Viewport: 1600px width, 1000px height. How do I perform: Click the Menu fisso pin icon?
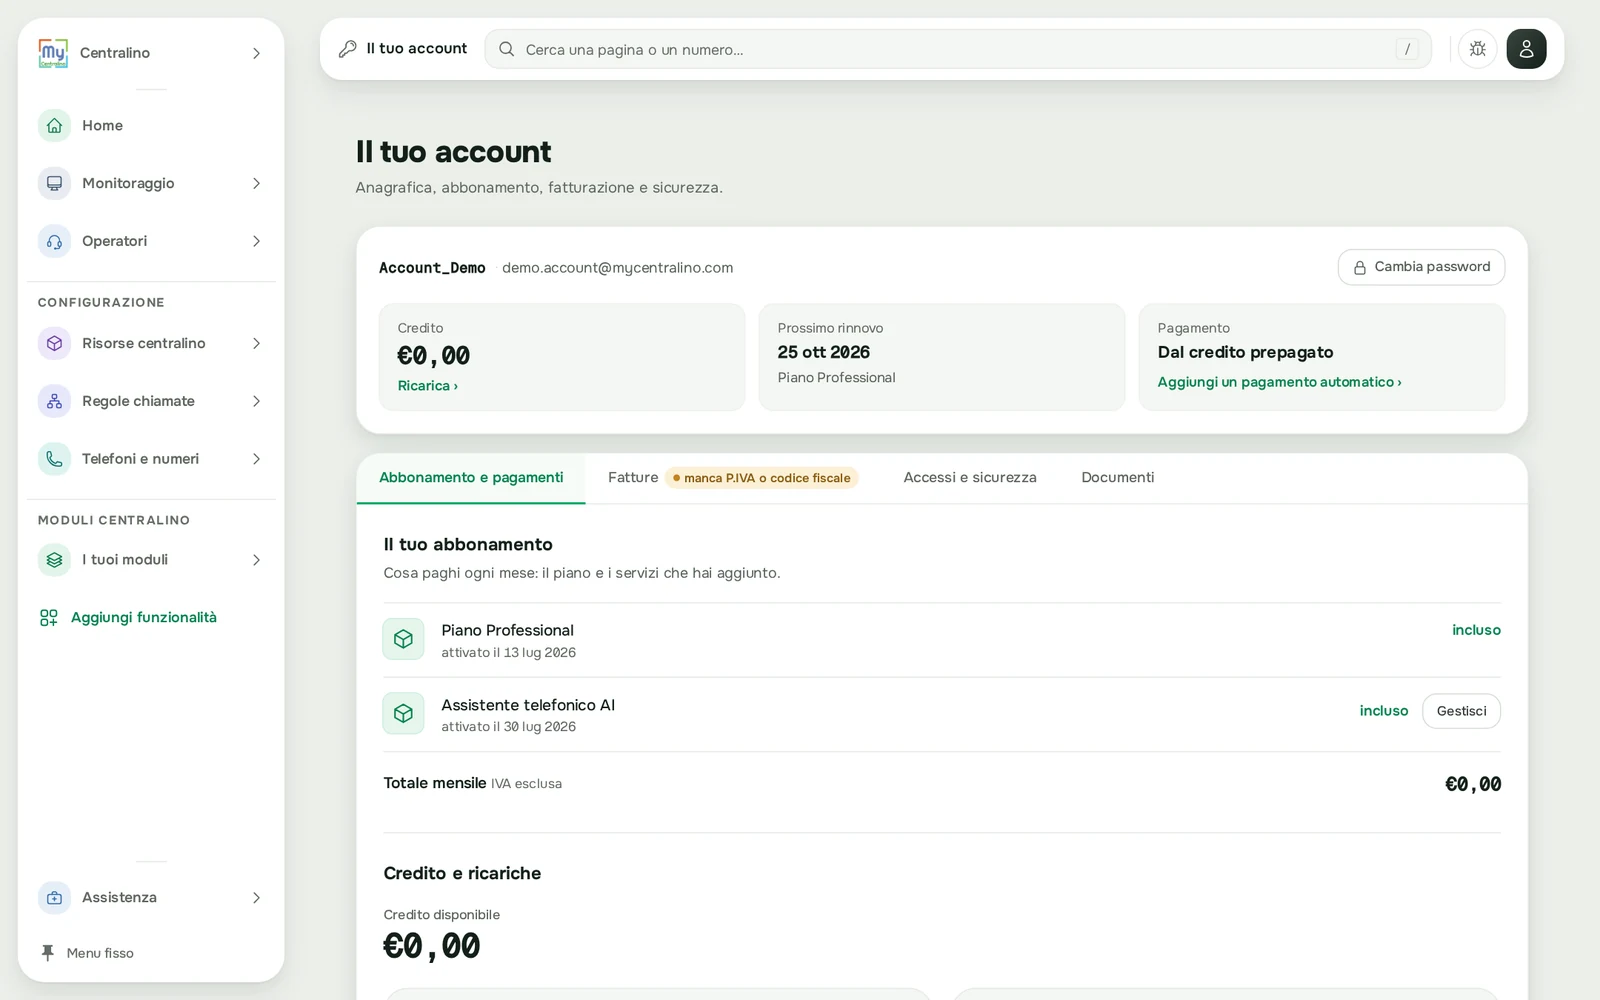pos(47,953)
